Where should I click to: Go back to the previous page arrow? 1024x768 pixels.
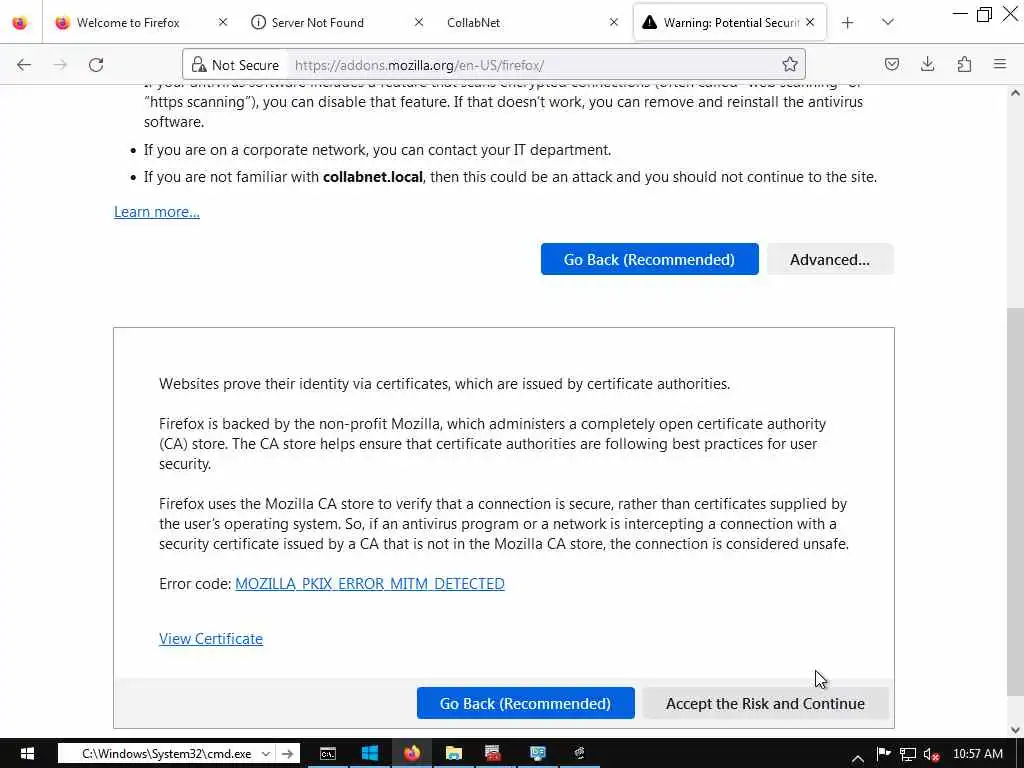pyautogui.click(x=24, y=65)
